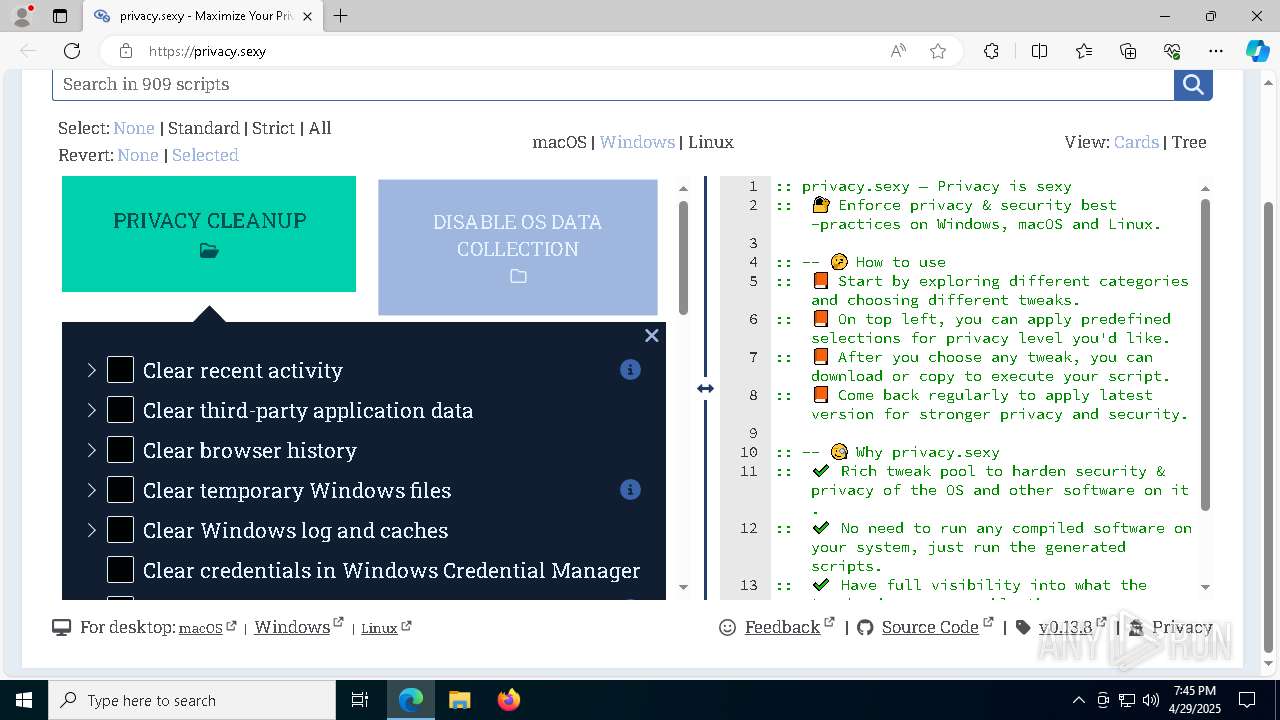This screenshot has height=720, width=1280.
Task: Toggle Split screen view
Action: [x=1039, y=51]
